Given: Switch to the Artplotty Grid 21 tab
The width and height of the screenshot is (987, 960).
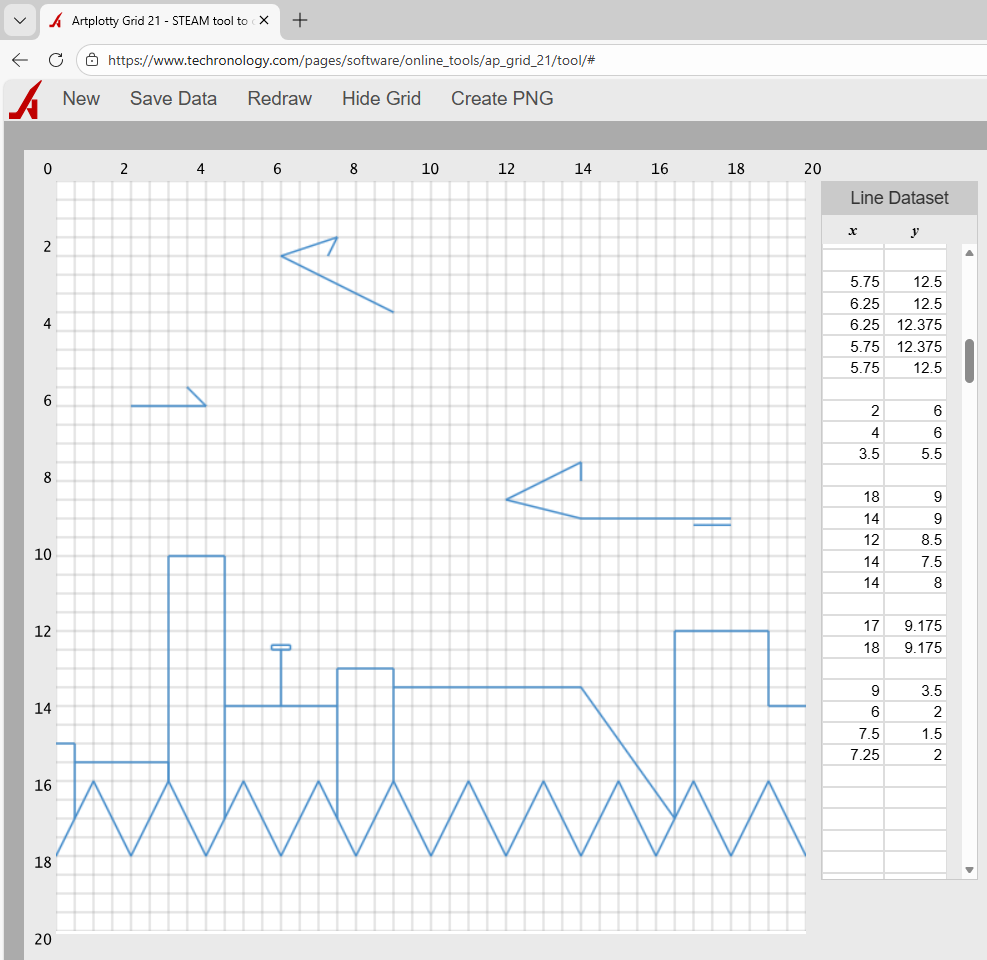Looking at the screenshot, I should [160, 19].
